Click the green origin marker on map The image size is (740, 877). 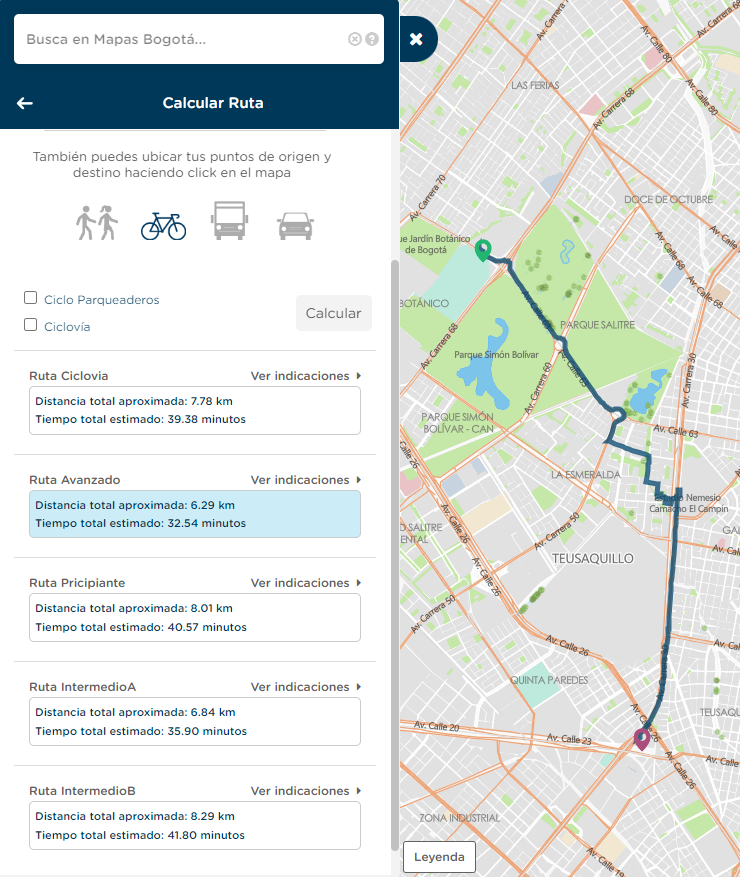[x=483, y=250]
